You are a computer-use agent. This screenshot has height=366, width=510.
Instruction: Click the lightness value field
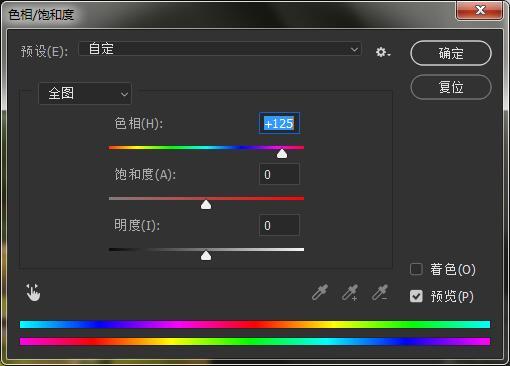tap(279, 225)
